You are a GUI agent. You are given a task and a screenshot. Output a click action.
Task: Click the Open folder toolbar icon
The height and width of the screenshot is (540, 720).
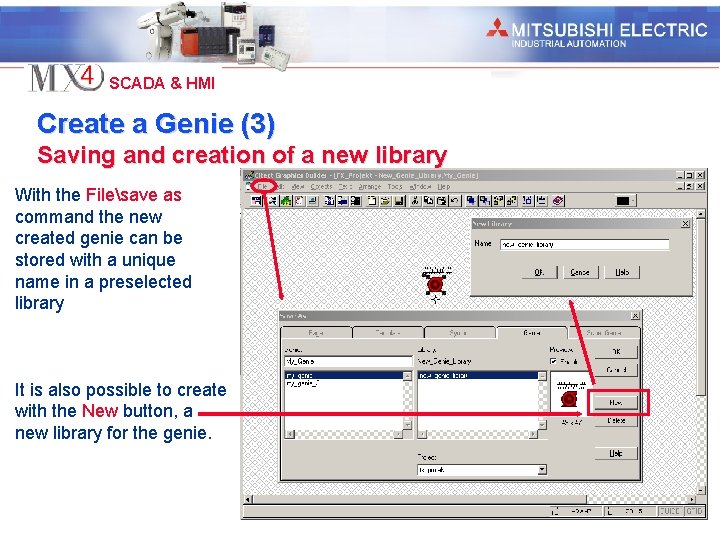pyautogui.click(x=385, y=201)
